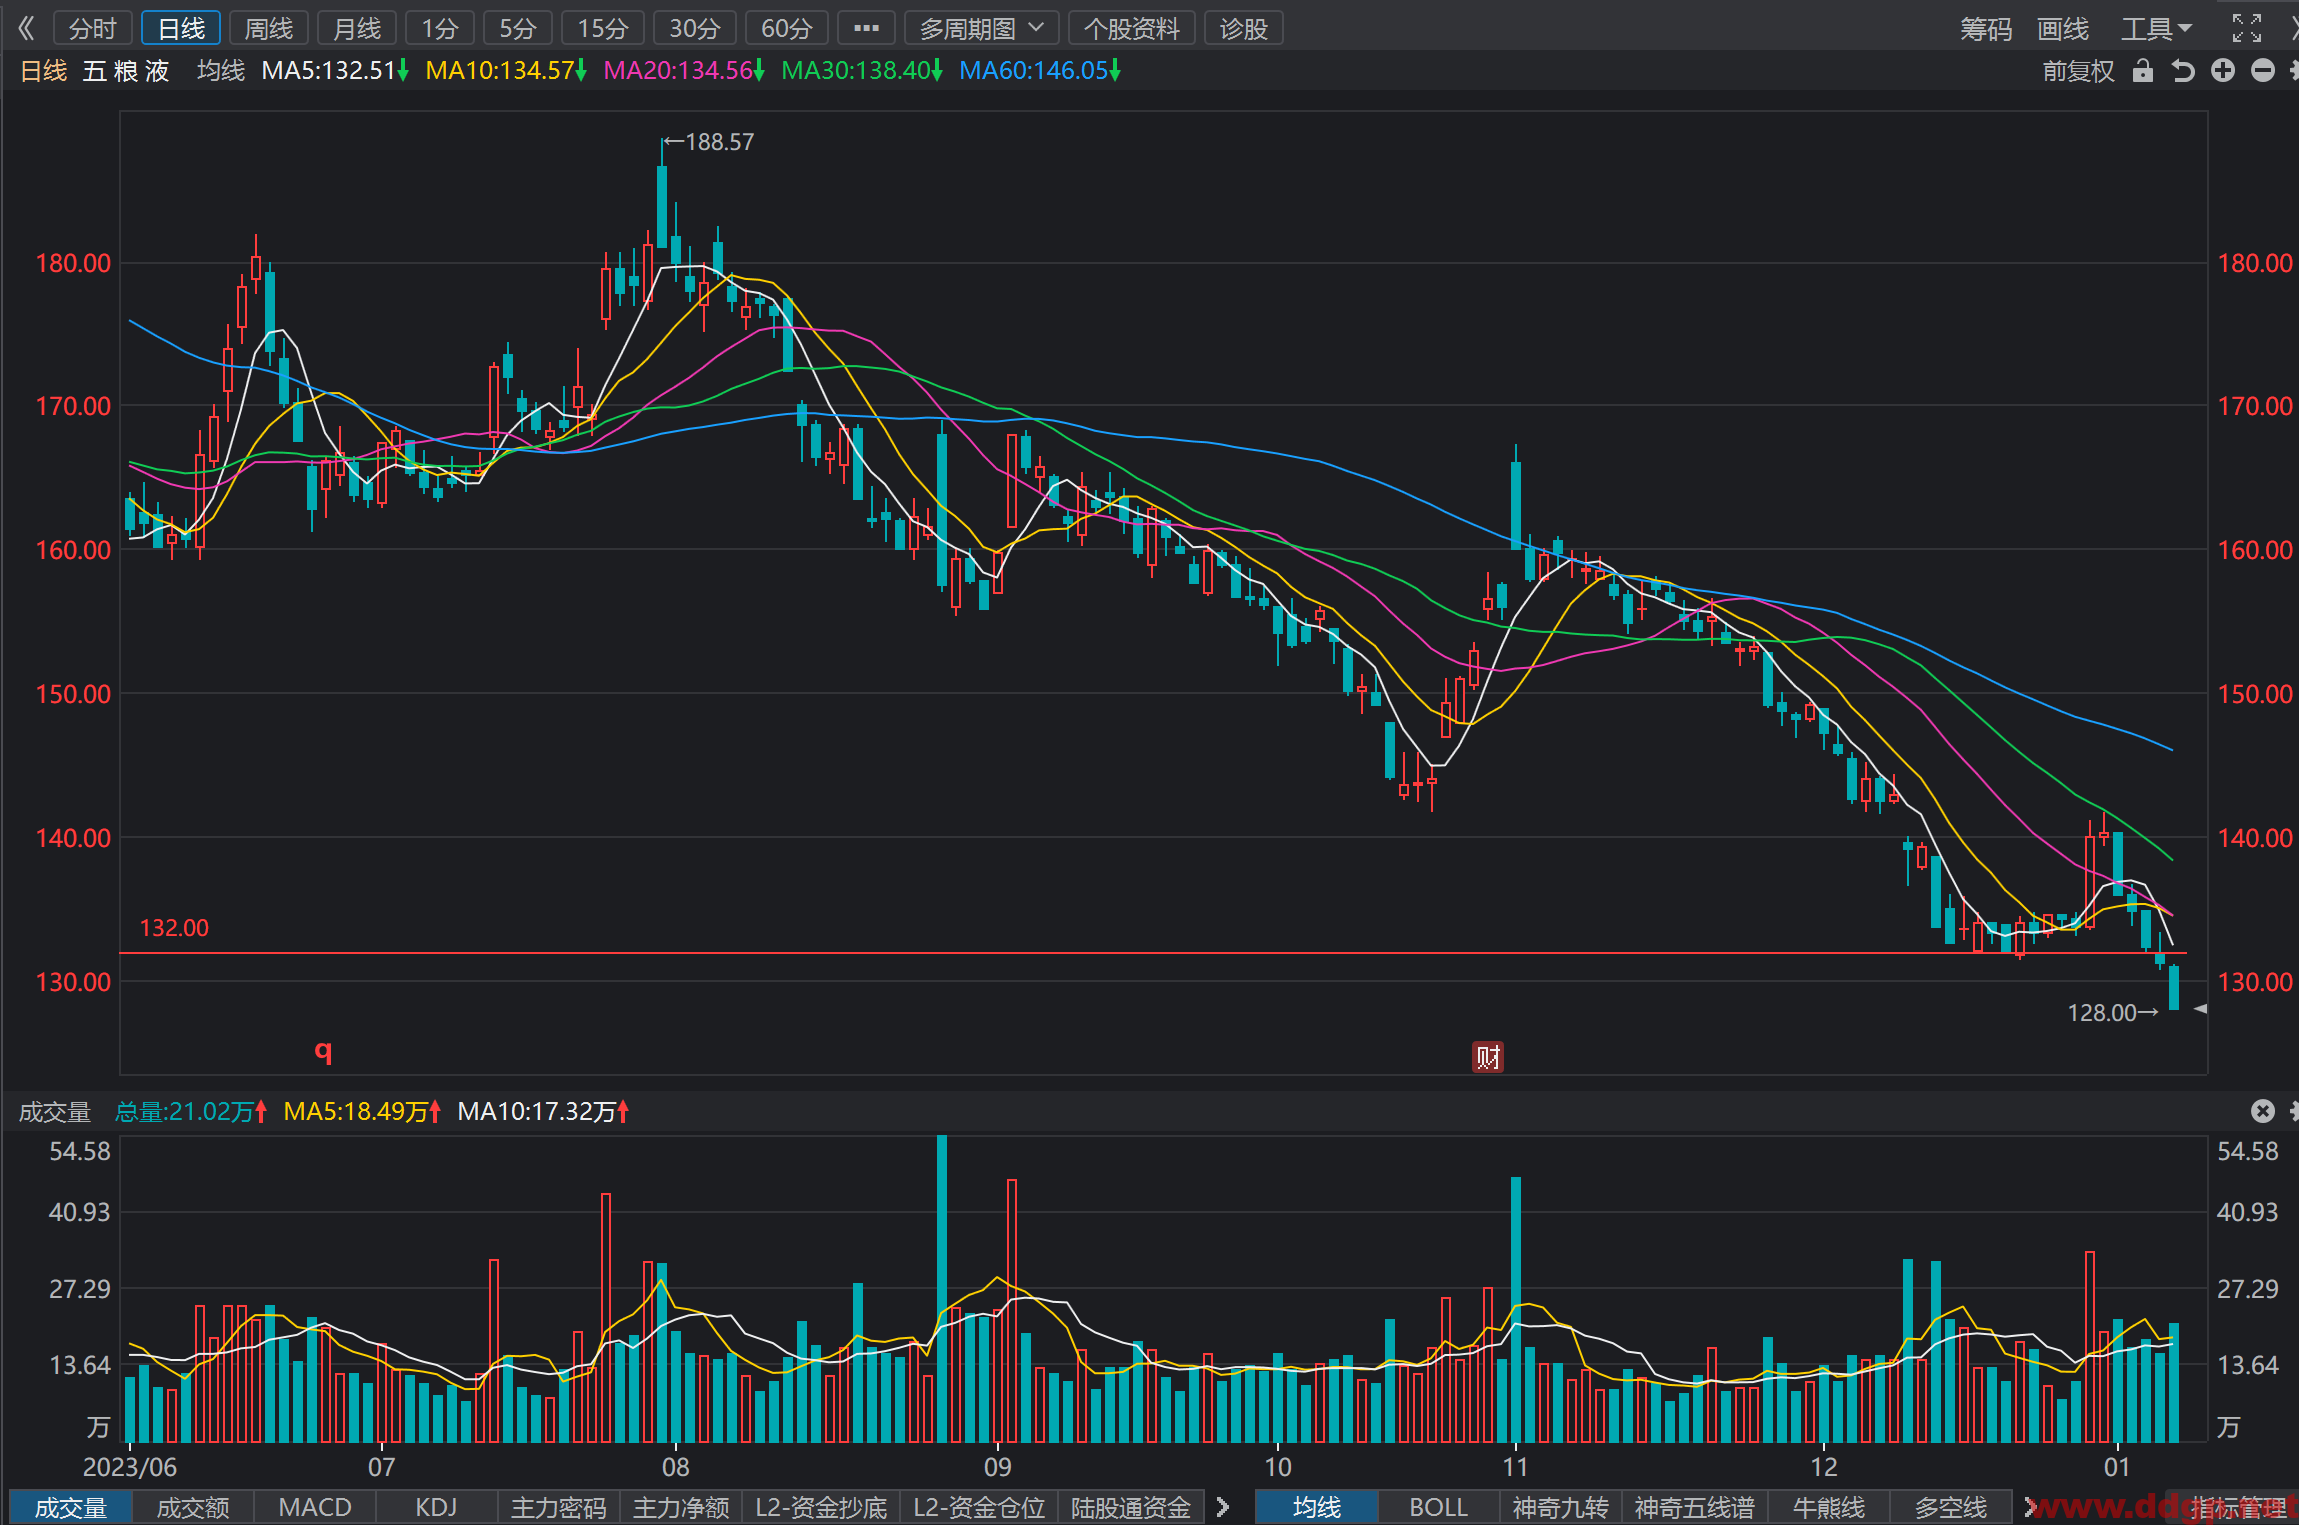Switch to the BOLL overlay tab
The height and width of the screenshot is (1525, 2299).
point(1438,1507)
